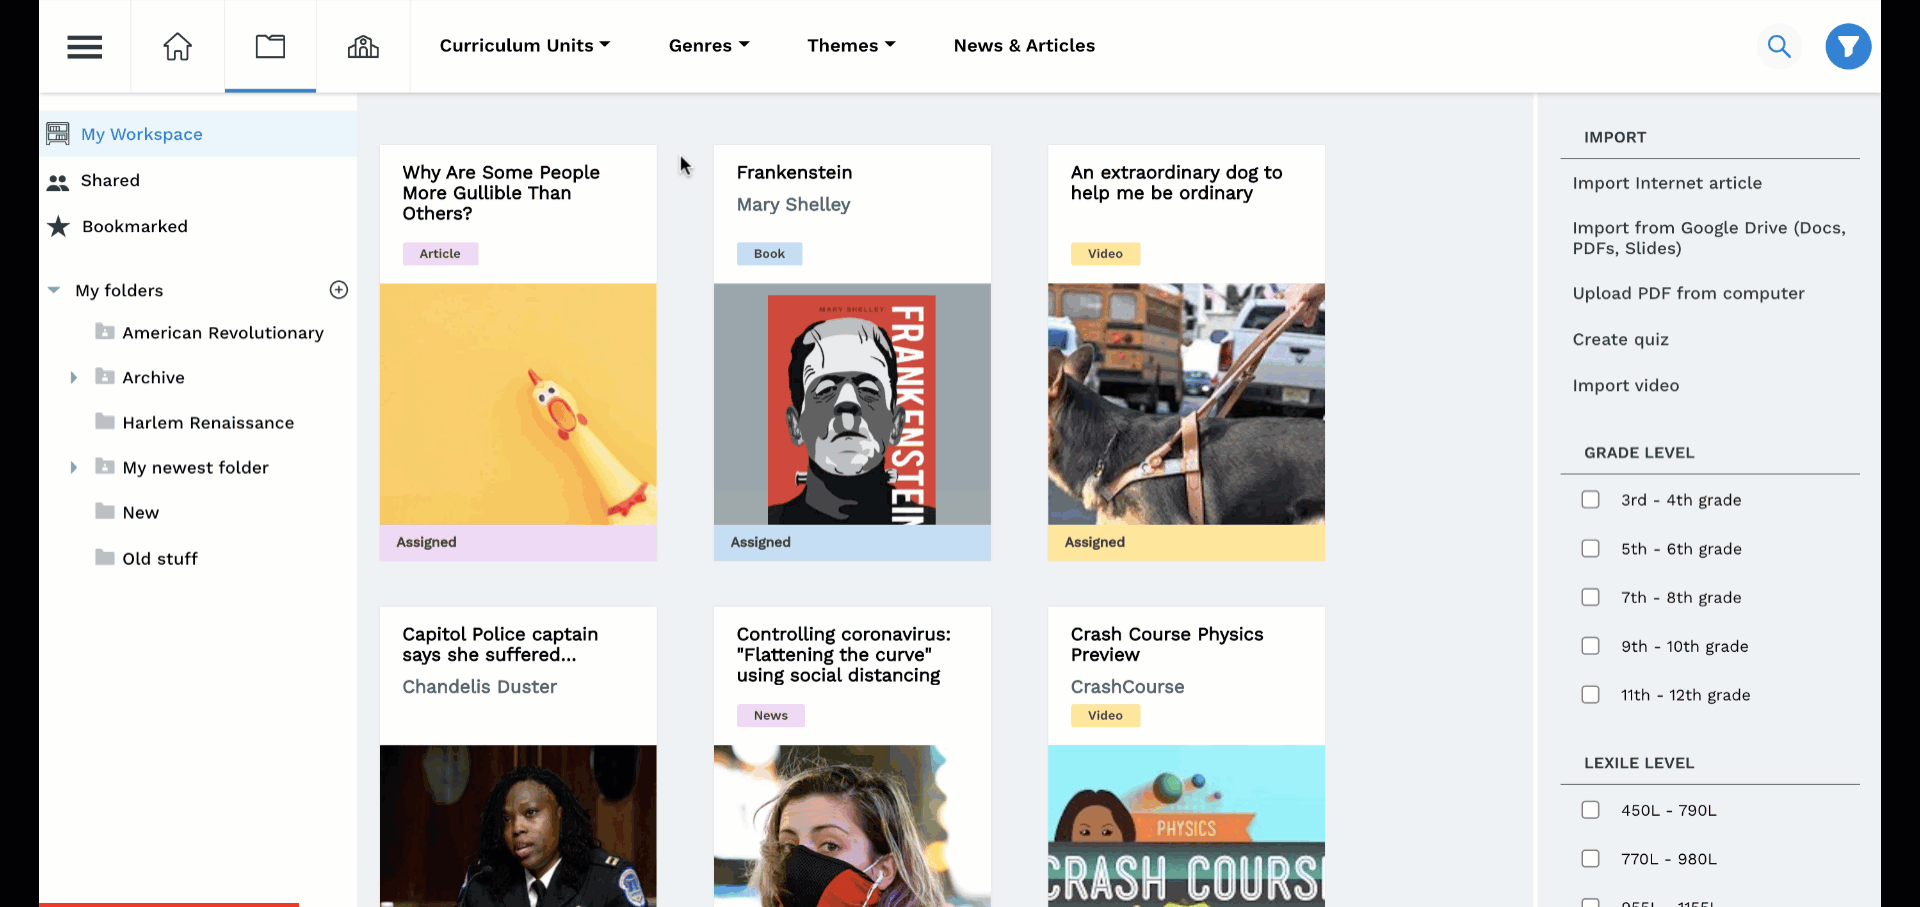
Task: Expand the Archive folder arrow
Action: tap(73, 377)
